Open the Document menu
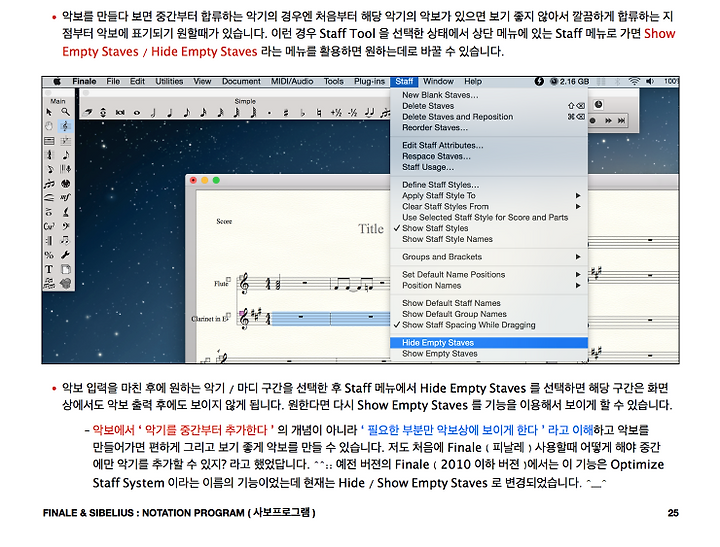 pyautogui.click(x=241, y=82)
